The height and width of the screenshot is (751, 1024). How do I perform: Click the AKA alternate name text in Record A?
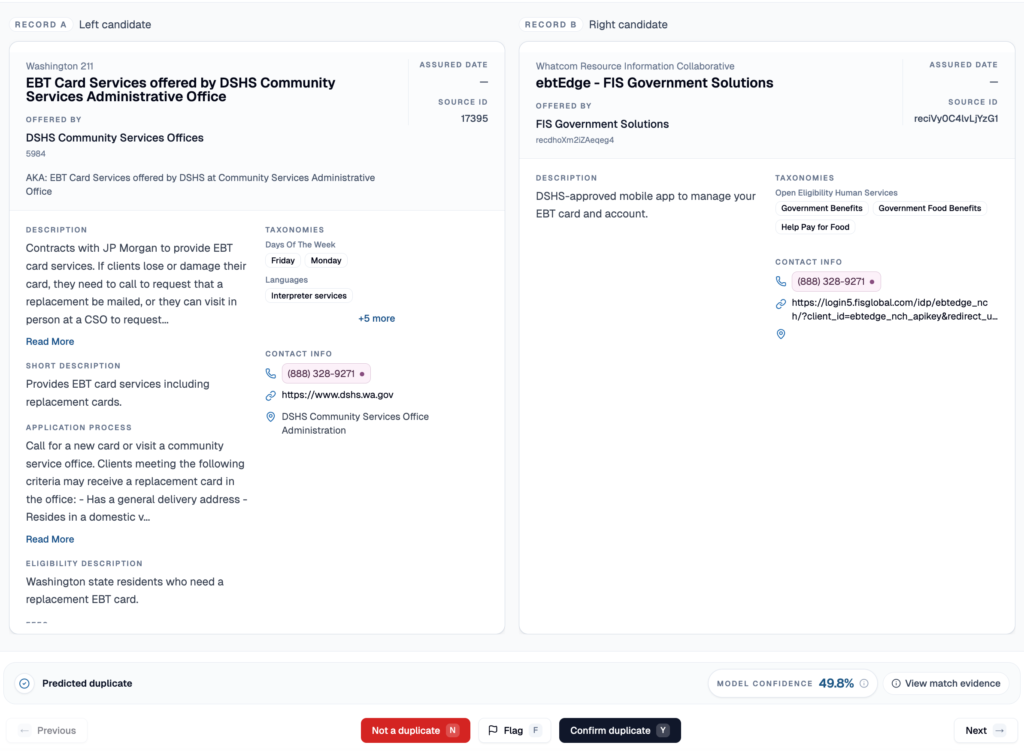coord(200,184)
